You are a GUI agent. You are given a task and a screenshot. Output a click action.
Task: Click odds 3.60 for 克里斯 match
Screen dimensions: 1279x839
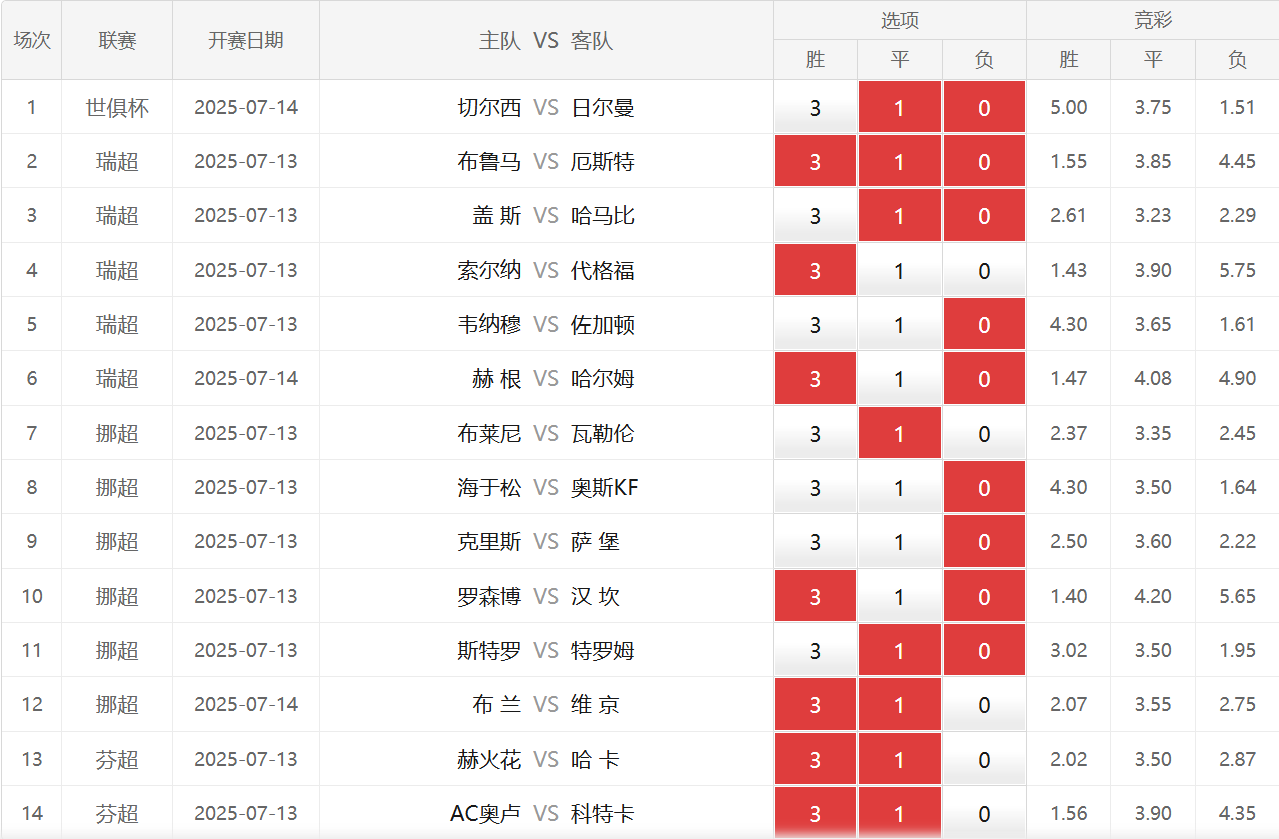1153,541
